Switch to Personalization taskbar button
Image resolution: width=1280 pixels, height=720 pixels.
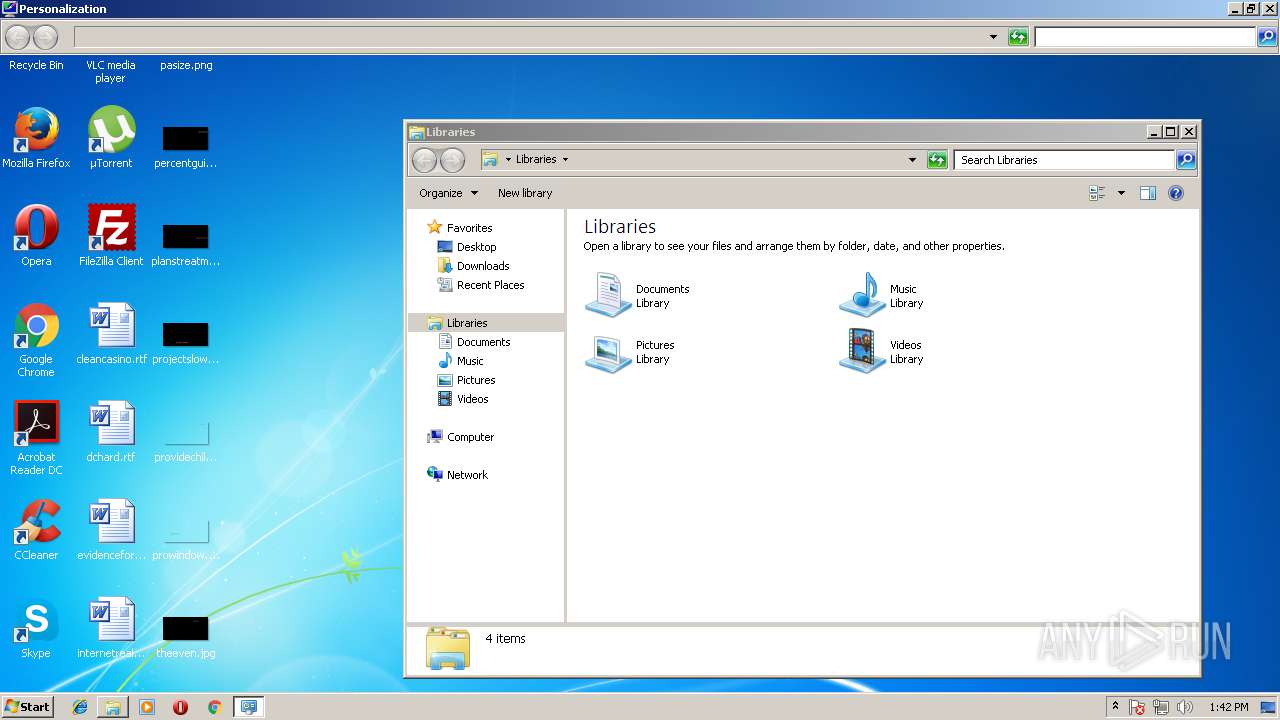click(248, 707)
